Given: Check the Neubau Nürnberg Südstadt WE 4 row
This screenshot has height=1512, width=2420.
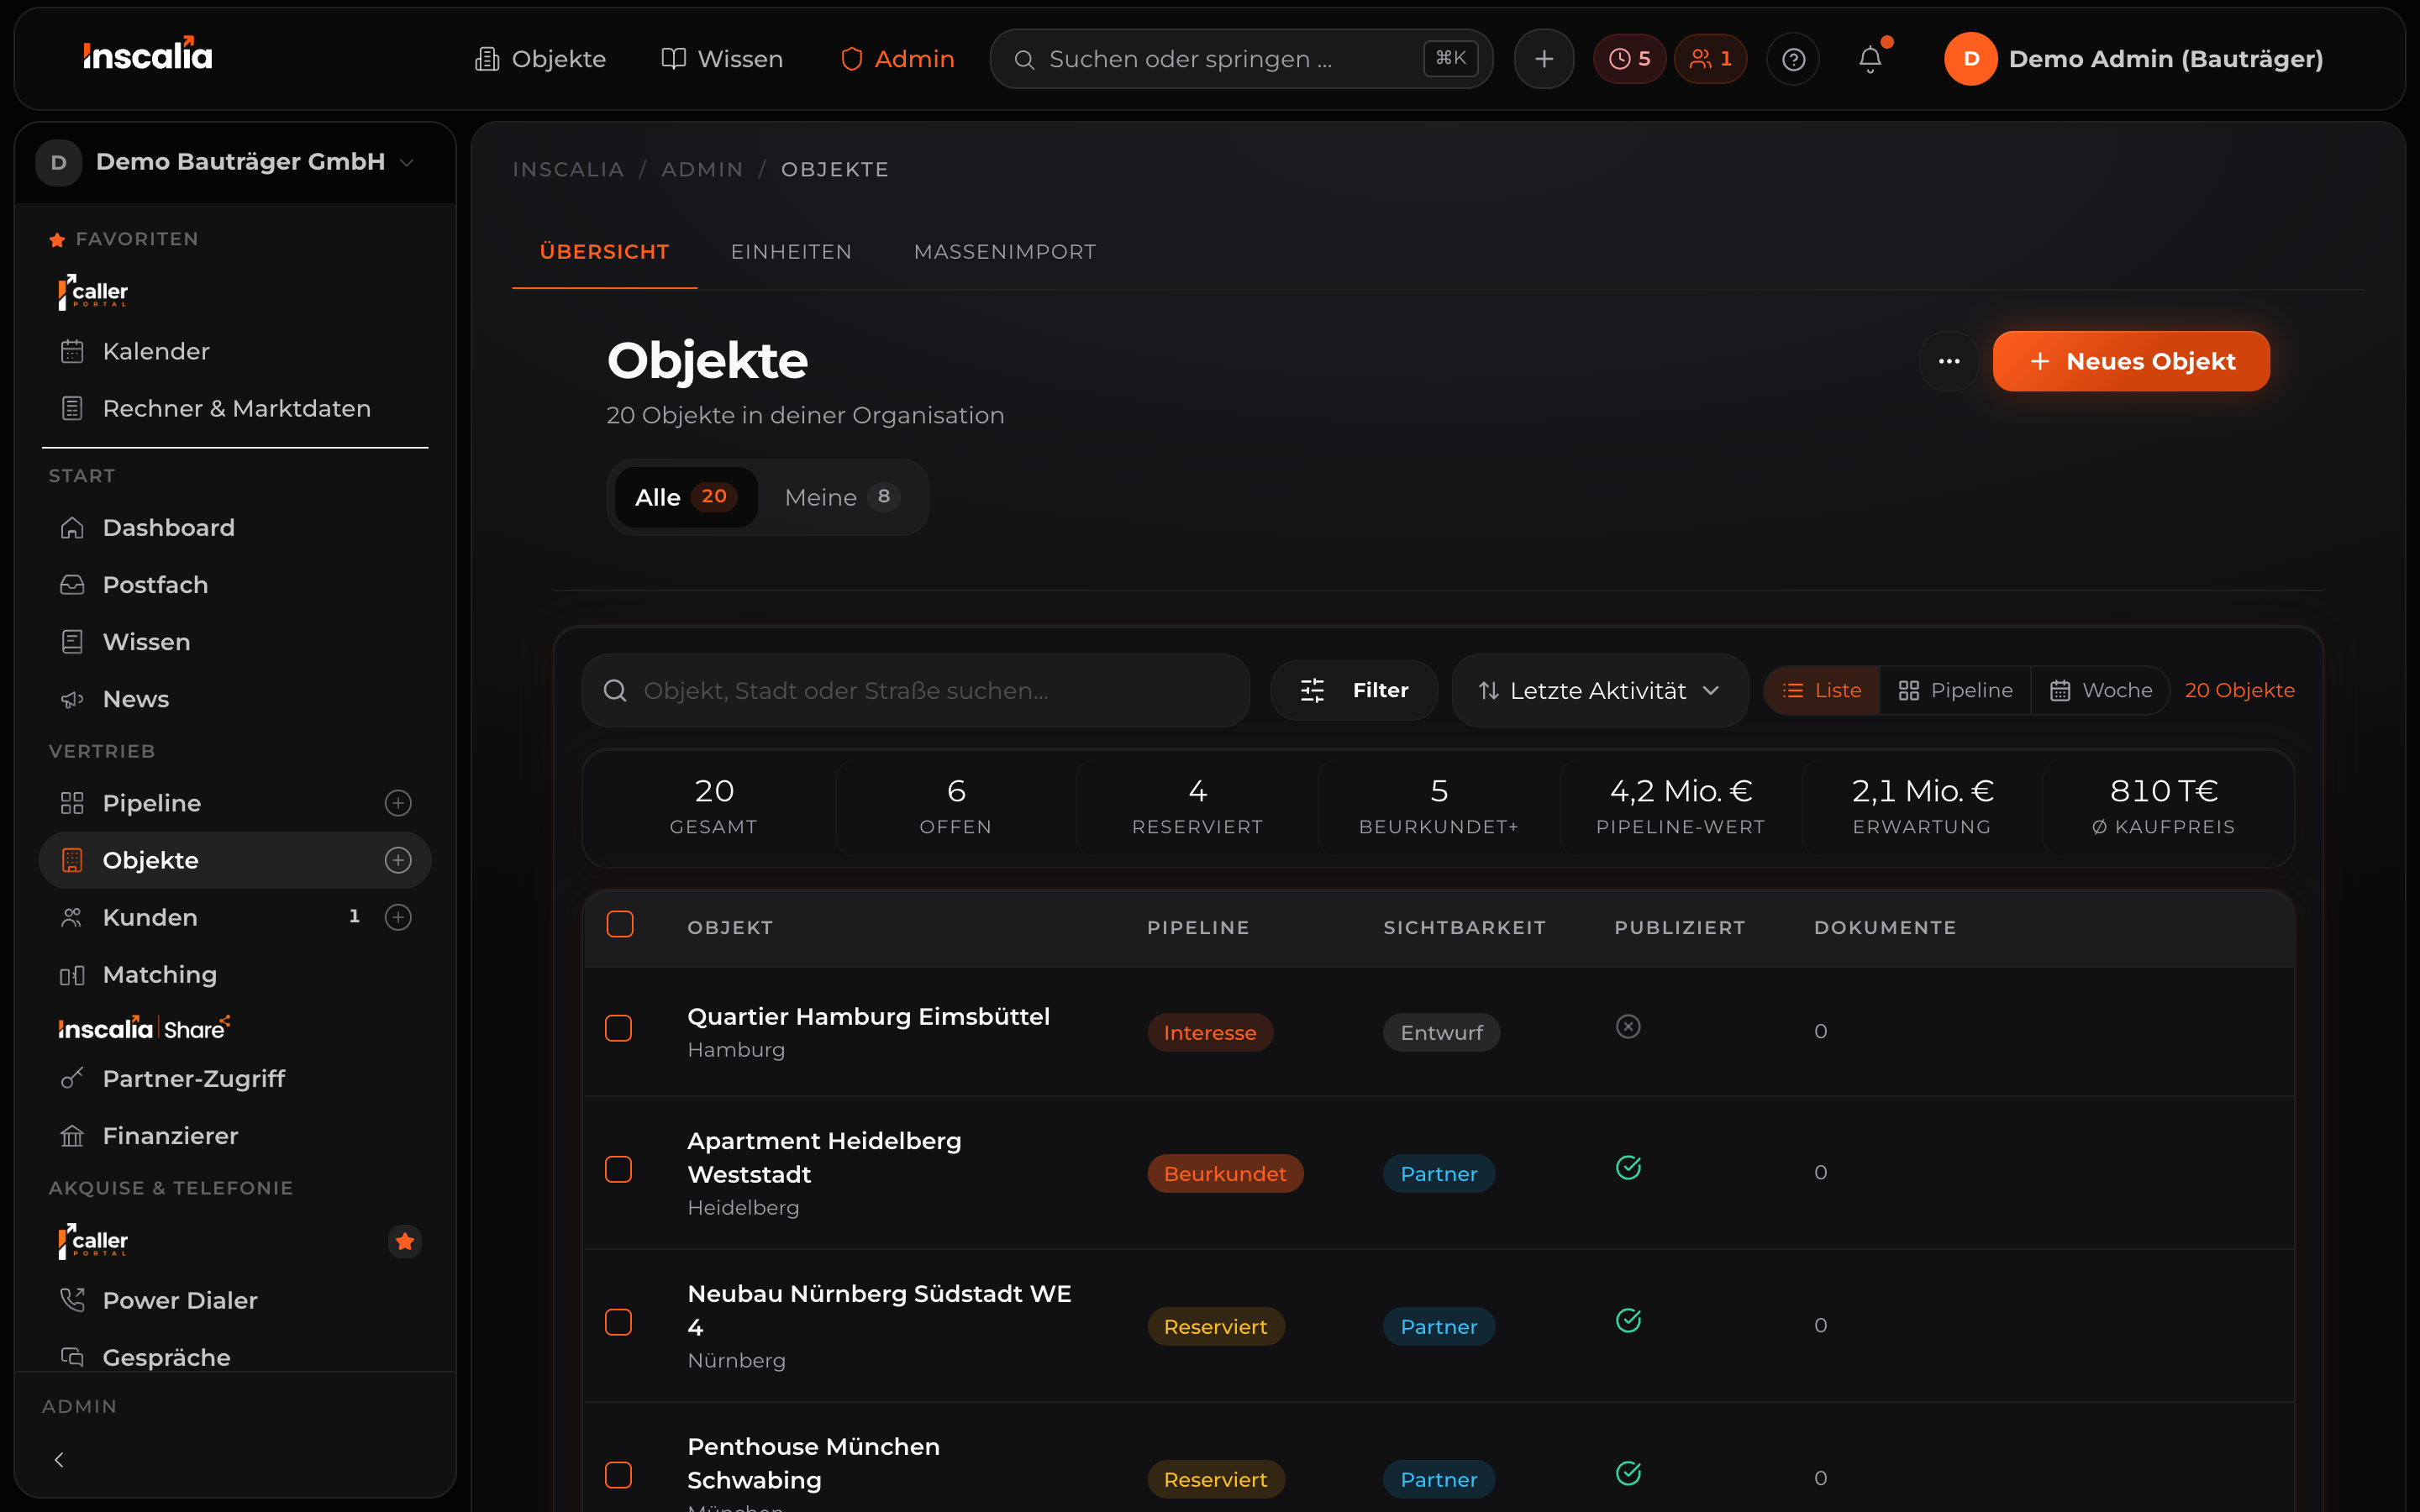Looking at the screenshot, I should (619, 1322).
